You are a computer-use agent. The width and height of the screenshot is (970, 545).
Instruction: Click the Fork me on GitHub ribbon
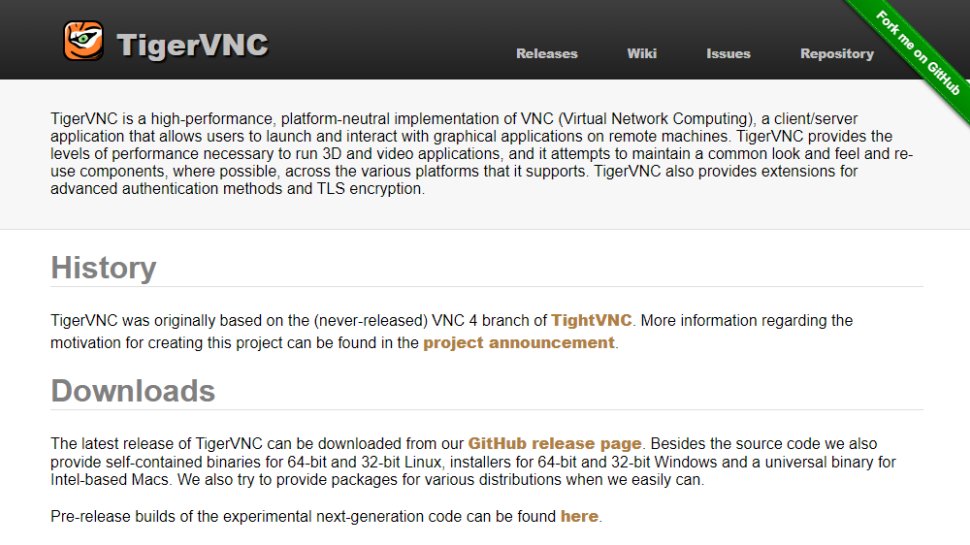(919, 53)
